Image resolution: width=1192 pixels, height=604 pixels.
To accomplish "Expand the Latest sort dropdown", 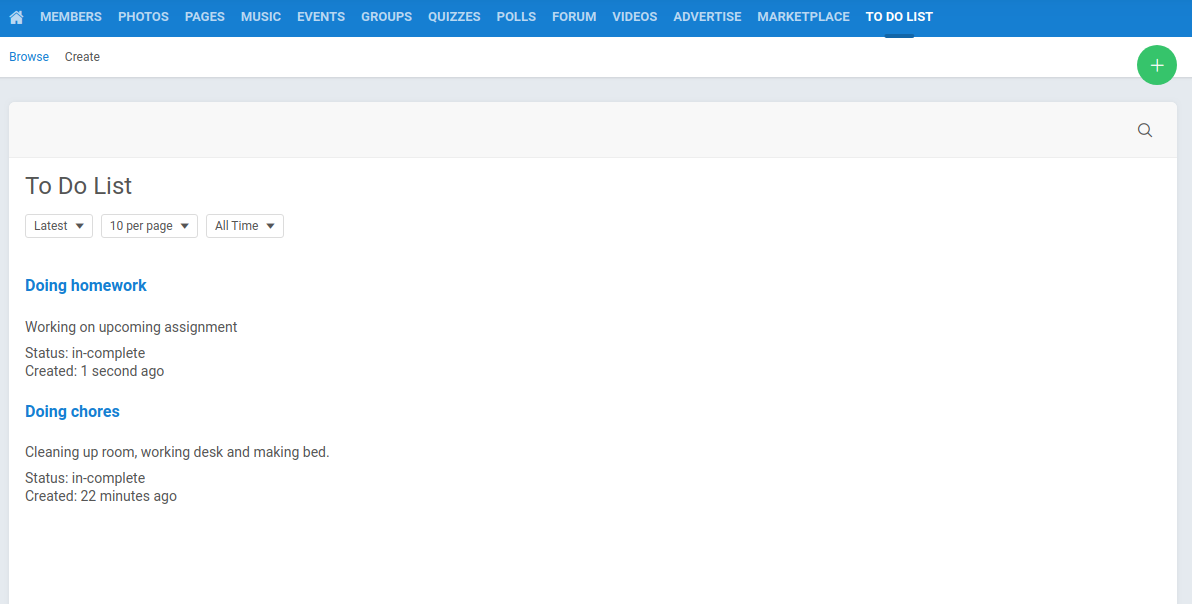I will (x=59, y=226).
